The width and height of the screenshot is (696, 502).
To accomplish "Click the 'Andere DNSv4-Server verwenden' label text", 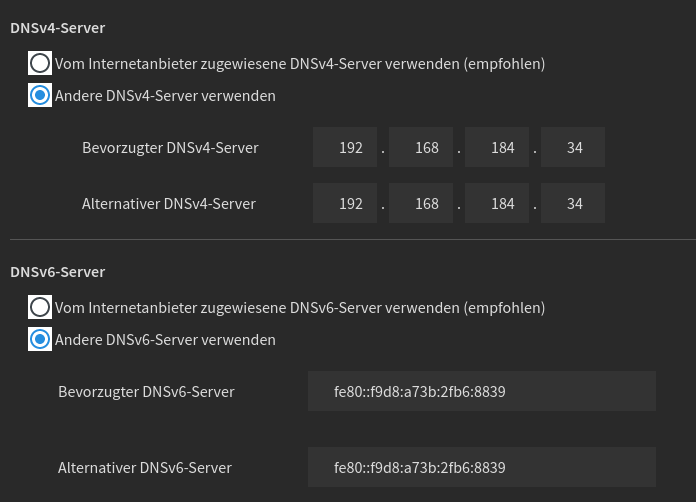I will 165,96.
